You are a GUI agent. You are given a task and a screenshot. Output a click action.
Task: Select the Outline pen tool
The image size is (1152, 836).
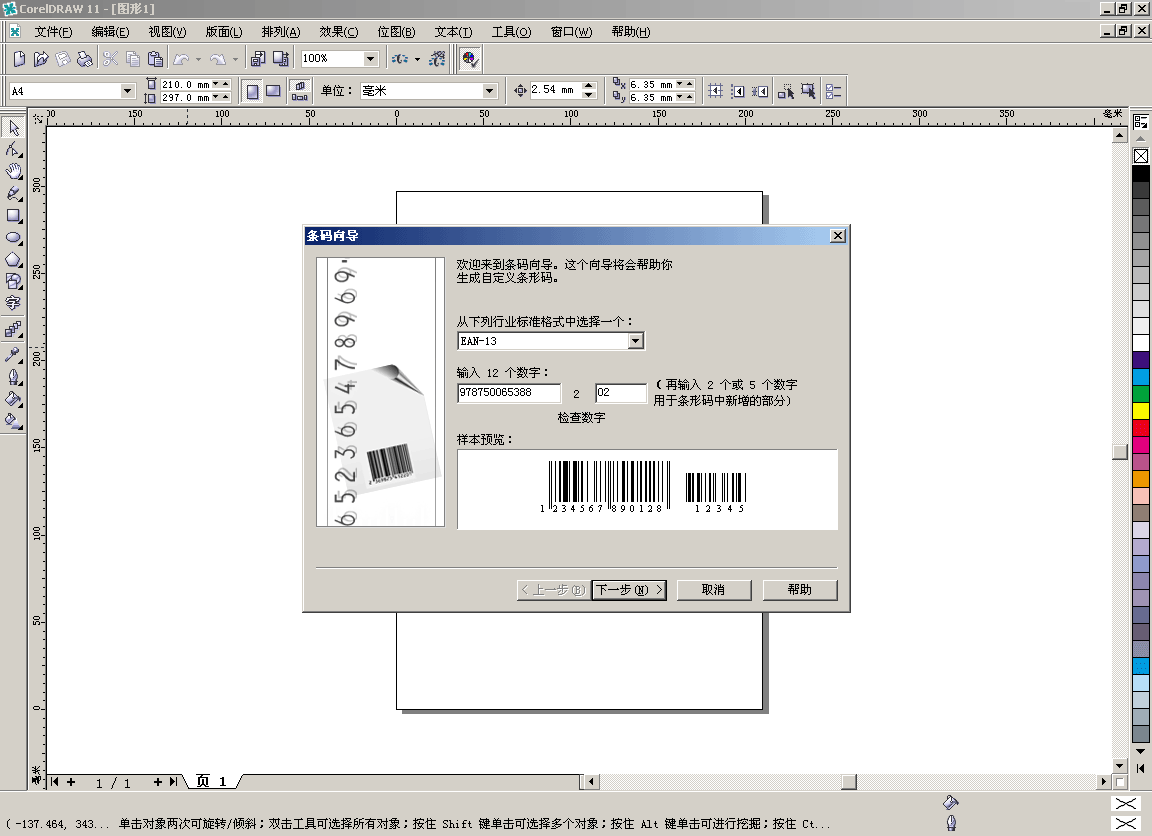13,377
